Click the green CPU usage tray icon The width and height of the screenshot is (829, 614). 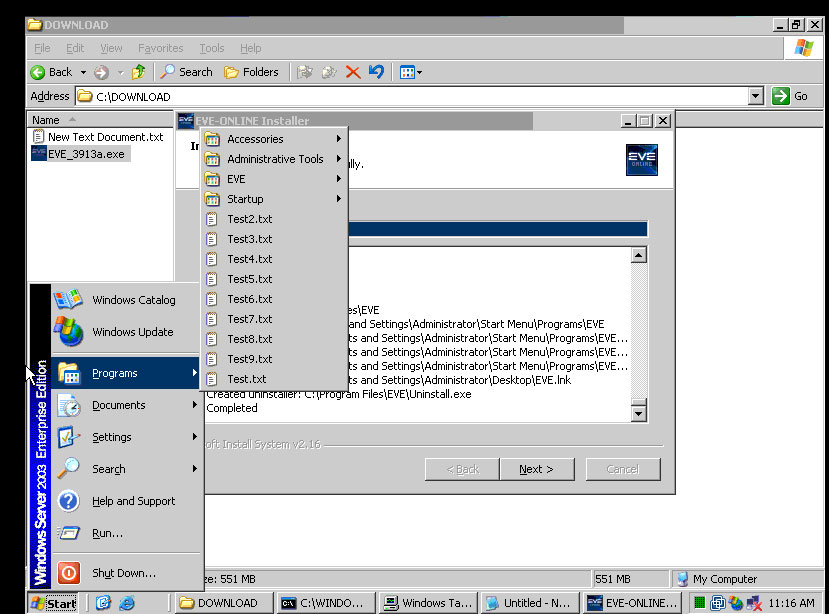[699, 602]
